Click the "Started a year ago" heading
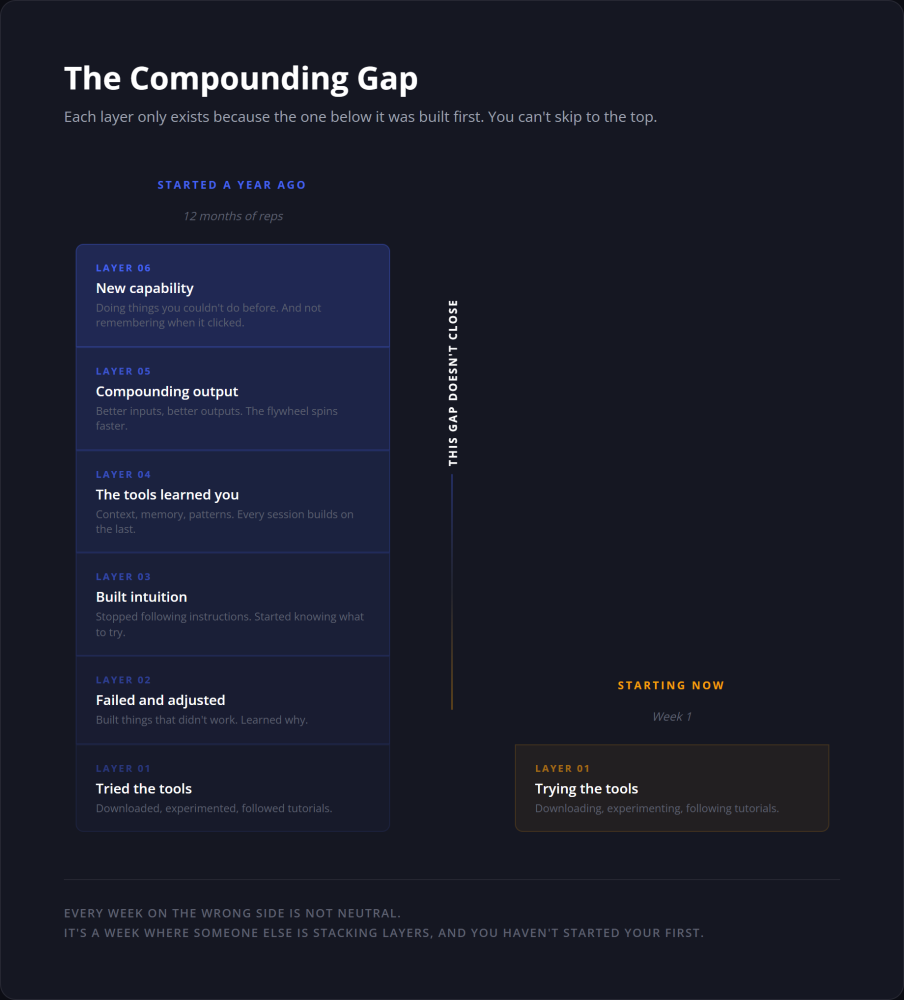 pos(232,185)
